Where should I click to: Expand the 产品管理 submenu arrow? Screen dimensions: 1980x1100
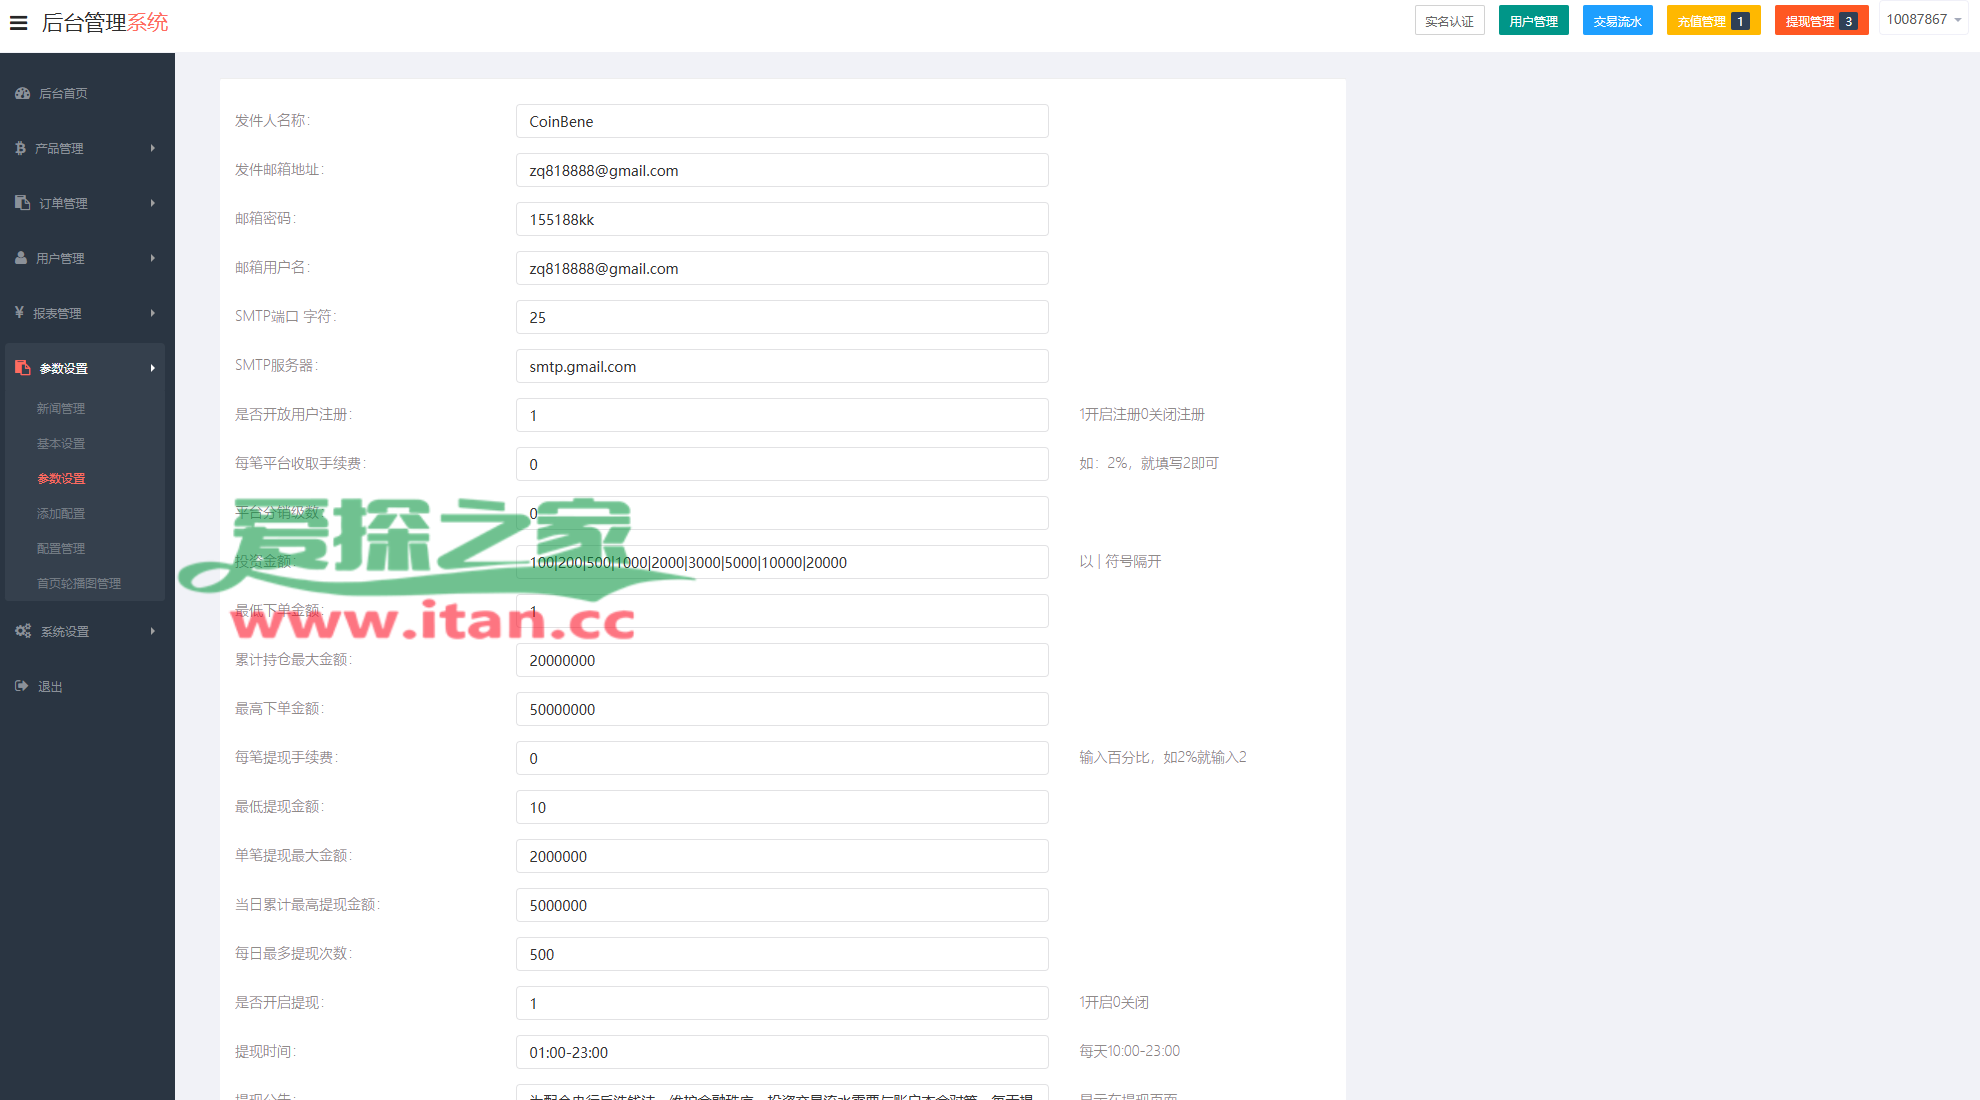153,148
